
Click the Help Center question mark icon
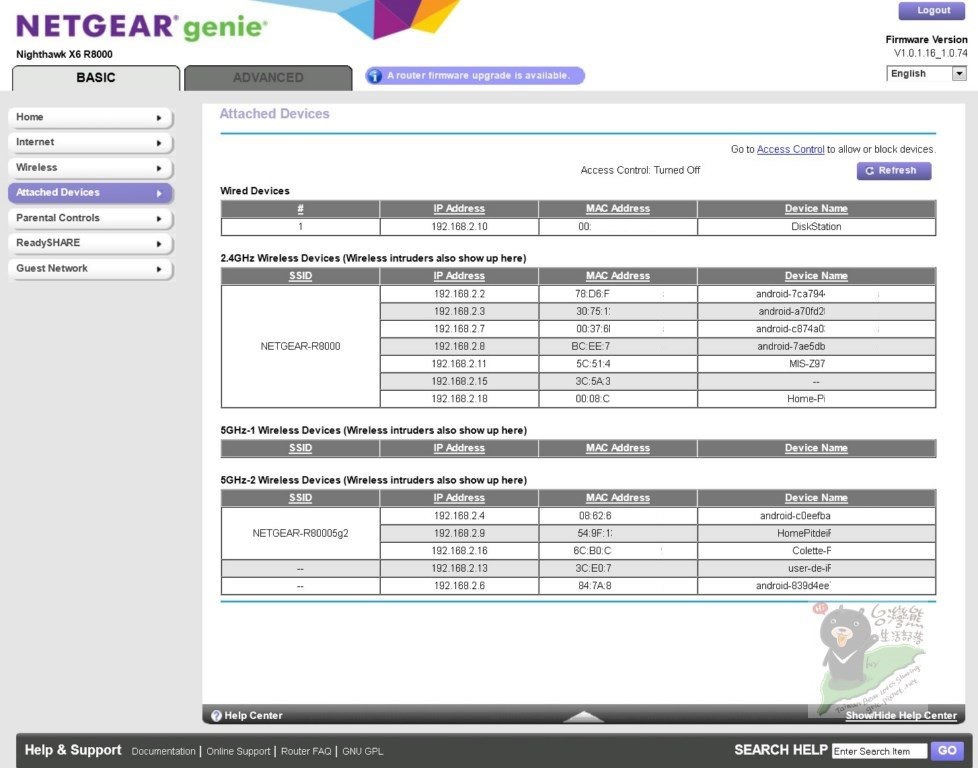216,716
